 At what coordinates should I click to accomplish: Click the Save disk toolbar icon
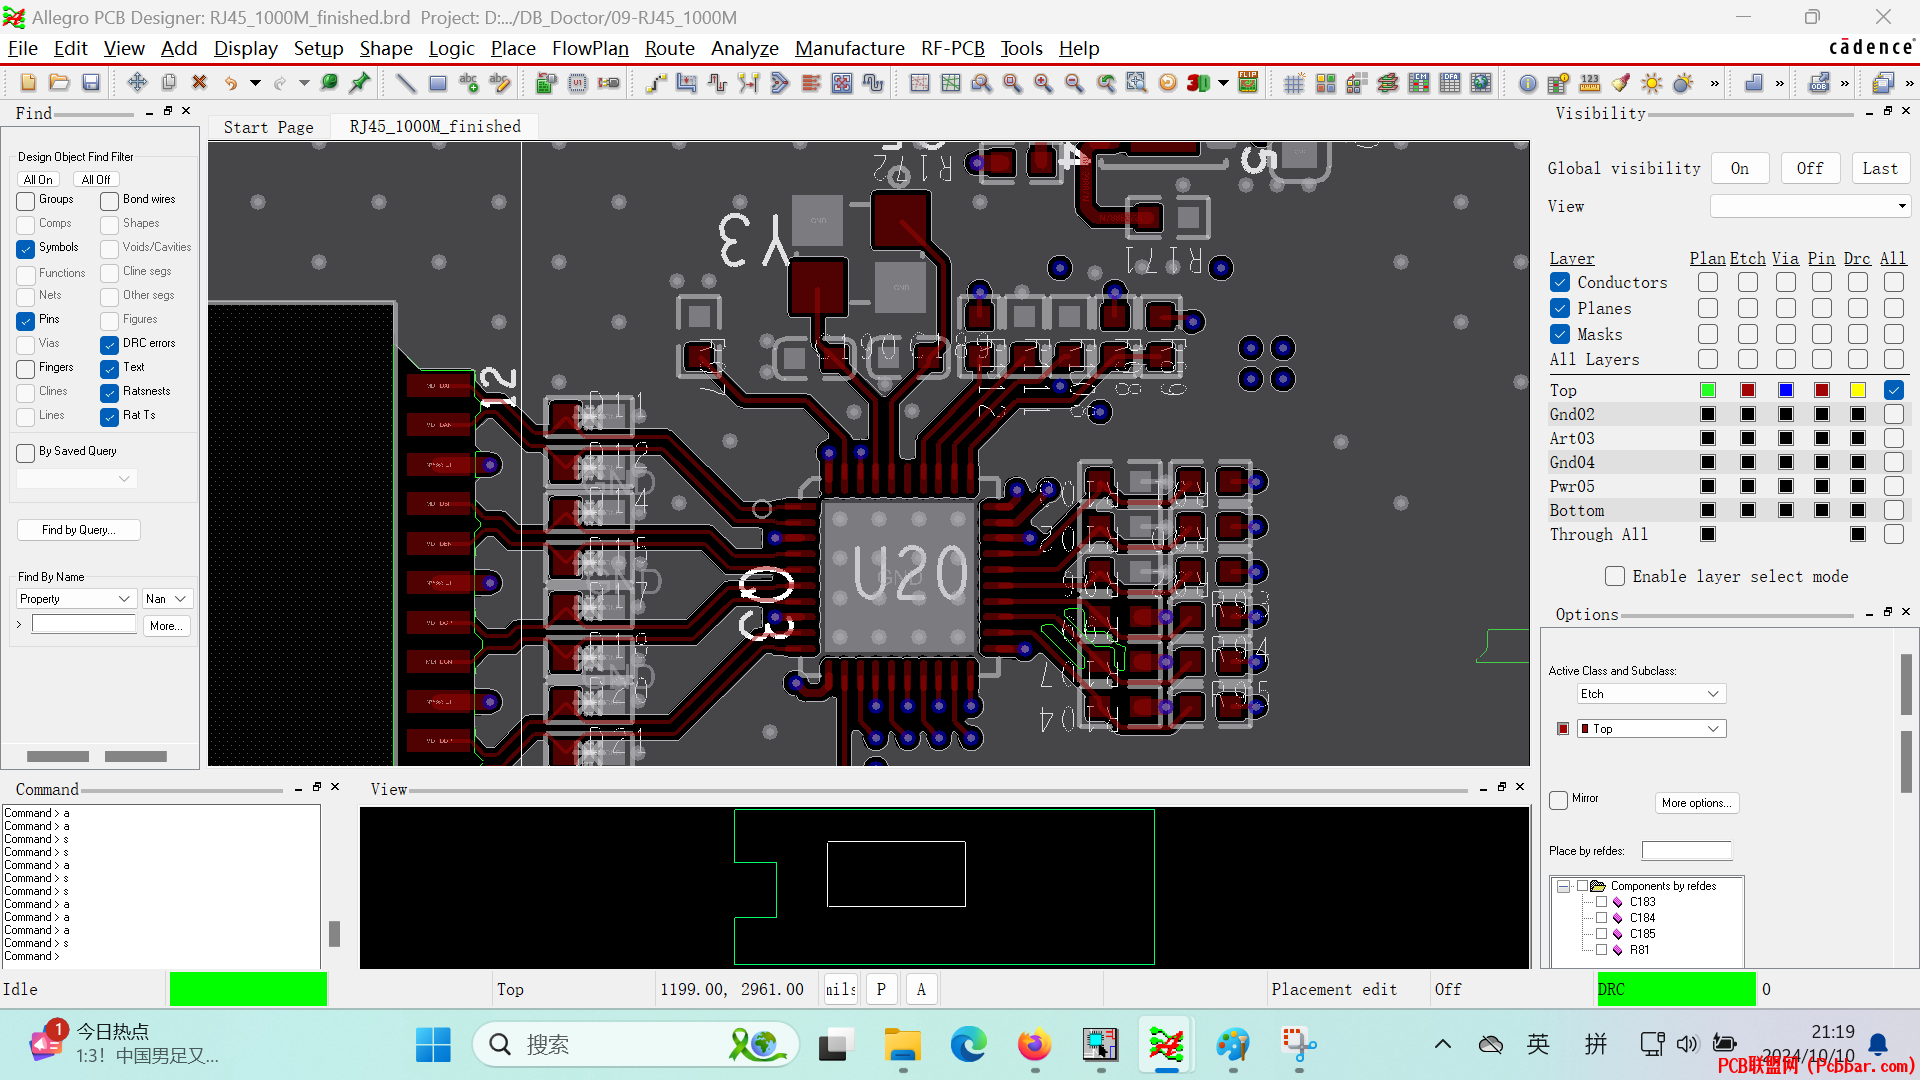[x=91, y=83]
